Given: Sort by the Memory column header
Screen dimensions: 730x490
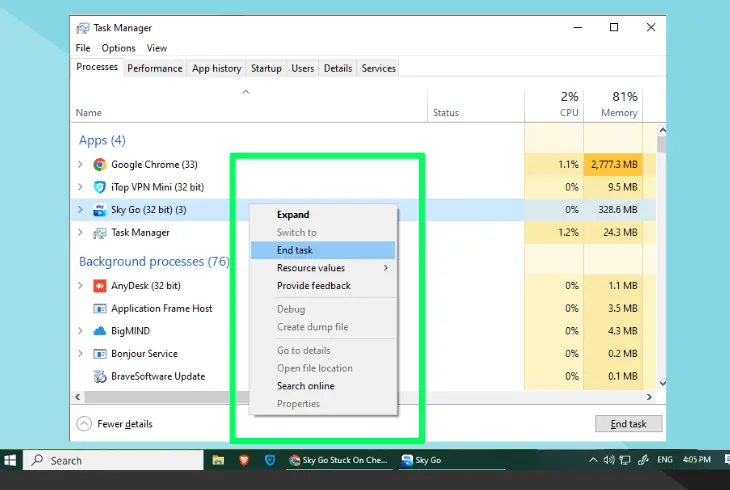Looking at the screenshot, I should [613, 105].
